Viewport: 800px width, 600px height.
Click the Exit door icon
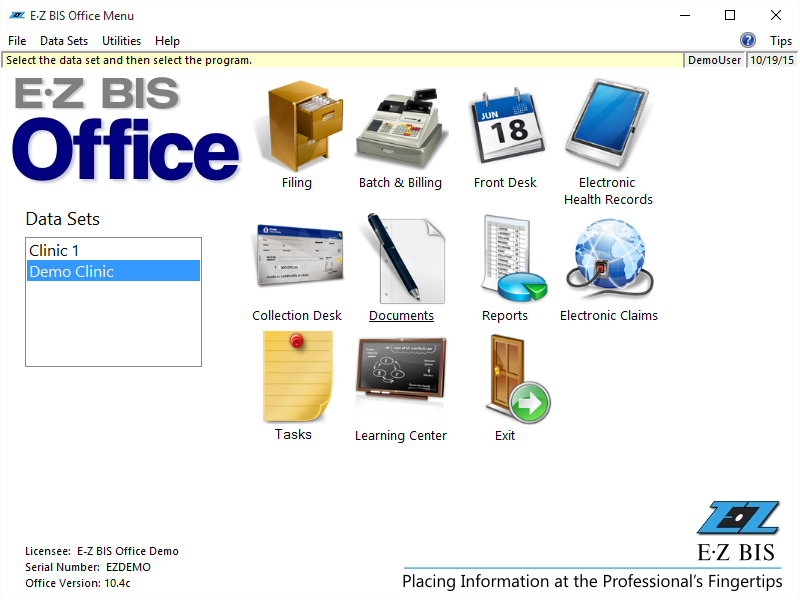(517, 379)
